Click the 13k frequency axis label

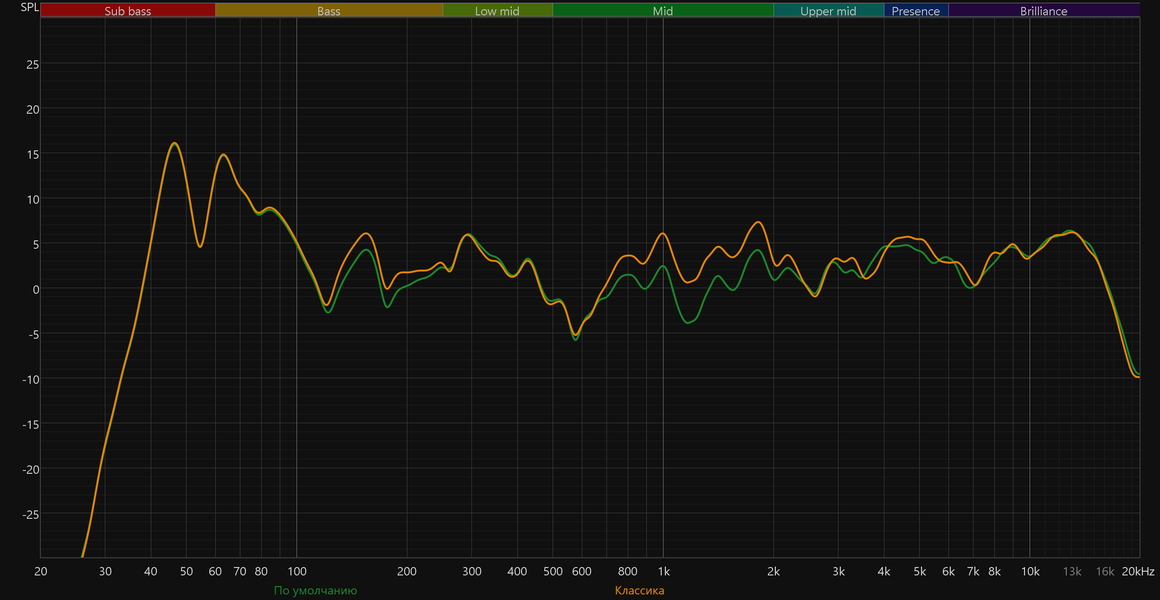(x=1073, y=571)
